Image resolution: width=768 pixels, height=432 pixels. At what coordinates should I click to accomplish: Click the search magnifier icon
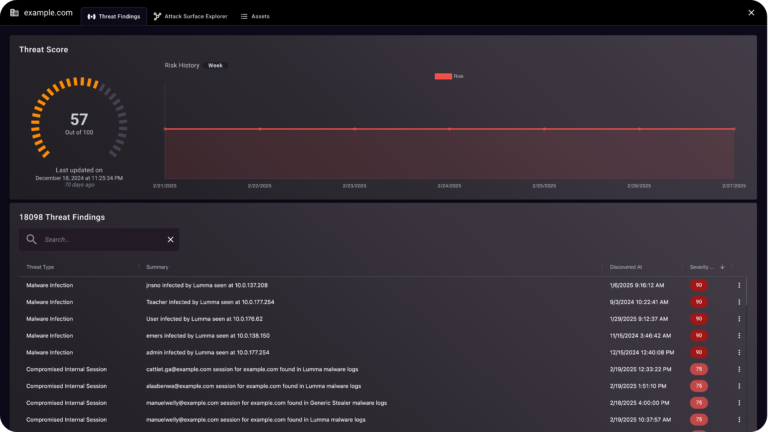[x=31, y=239]
